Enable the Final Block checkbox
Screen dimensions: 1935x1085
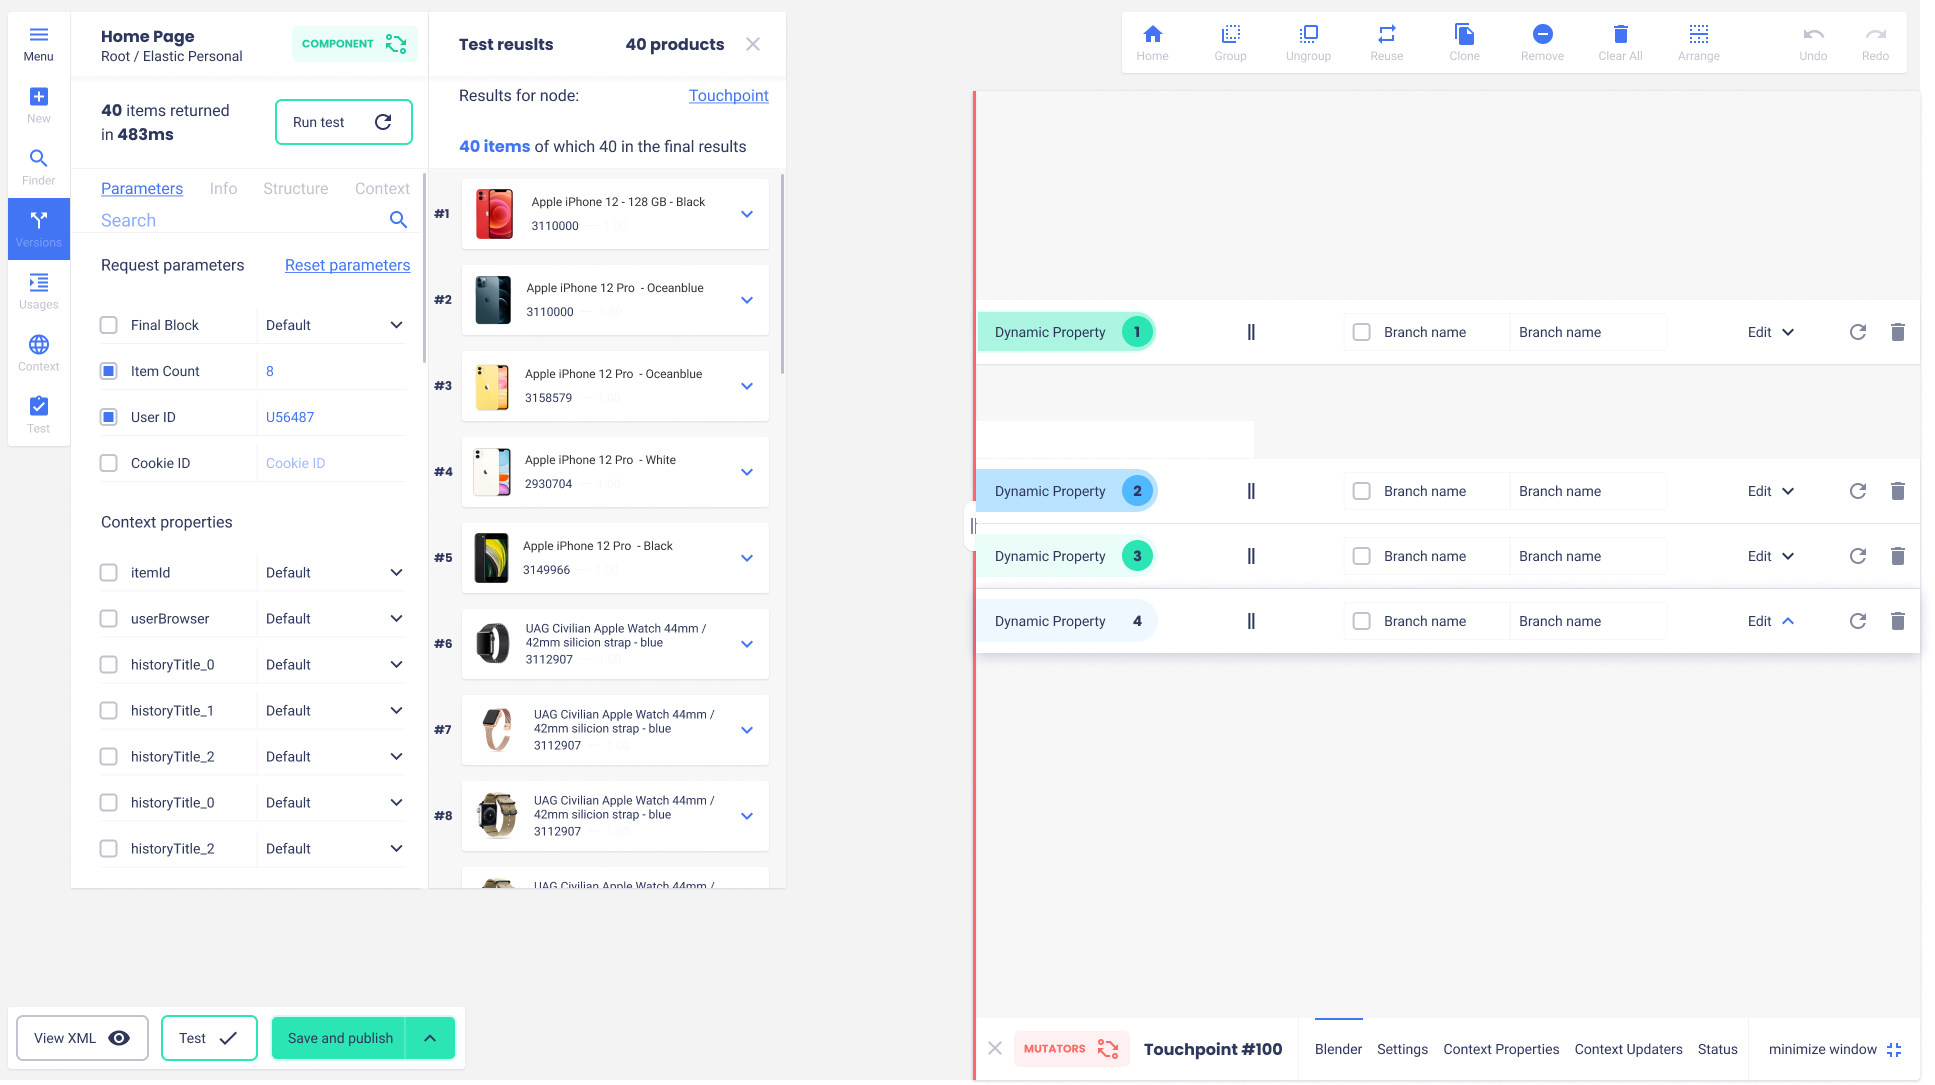(109, 325)
